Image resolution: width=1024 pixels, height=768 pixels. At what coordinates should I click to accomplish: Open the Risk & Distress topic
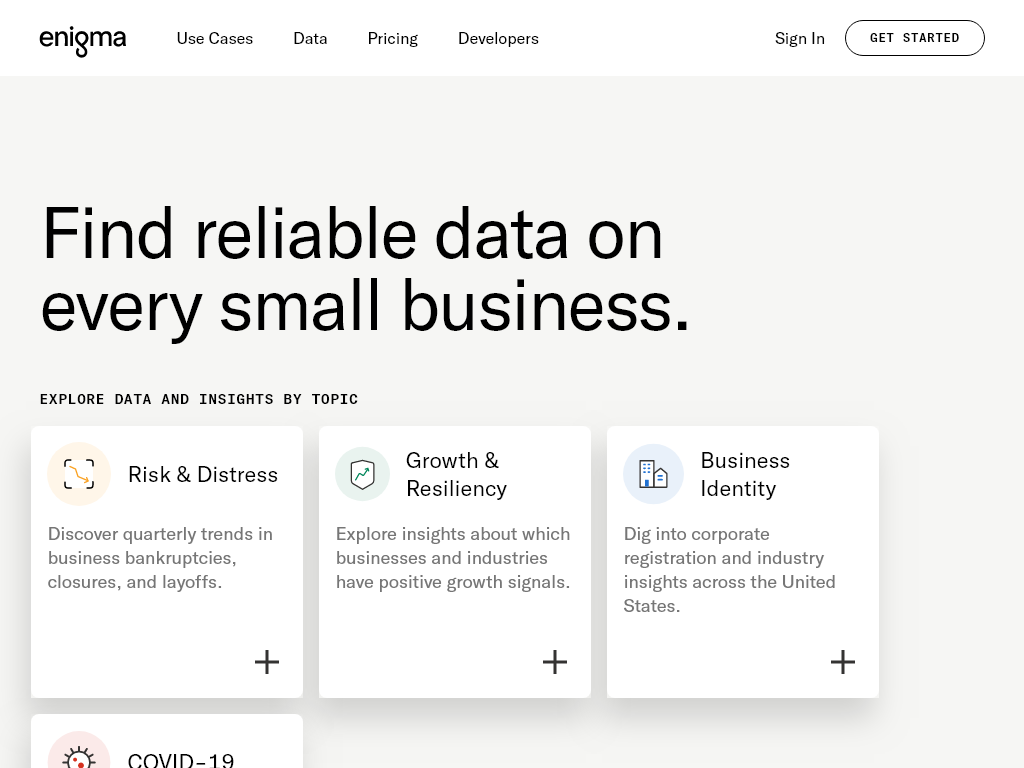[203, 474]
